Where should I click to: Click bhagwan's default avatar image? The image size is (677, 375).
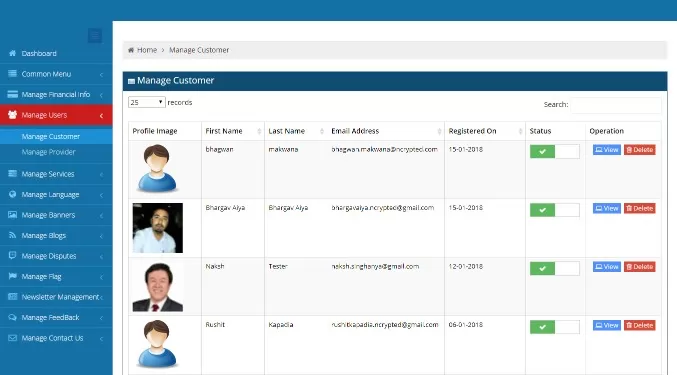(157, 168)
